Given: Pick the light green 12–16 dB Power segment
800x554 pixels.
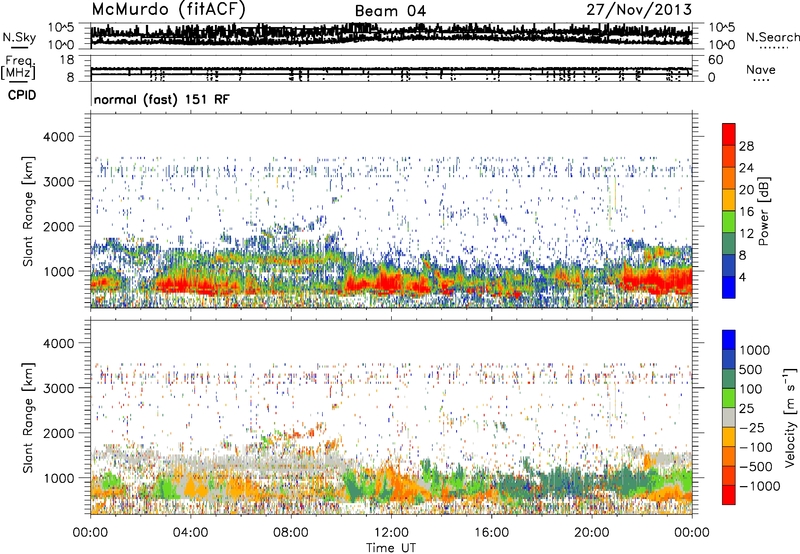Looking at the screenshot, I should [x=729, y=222].
